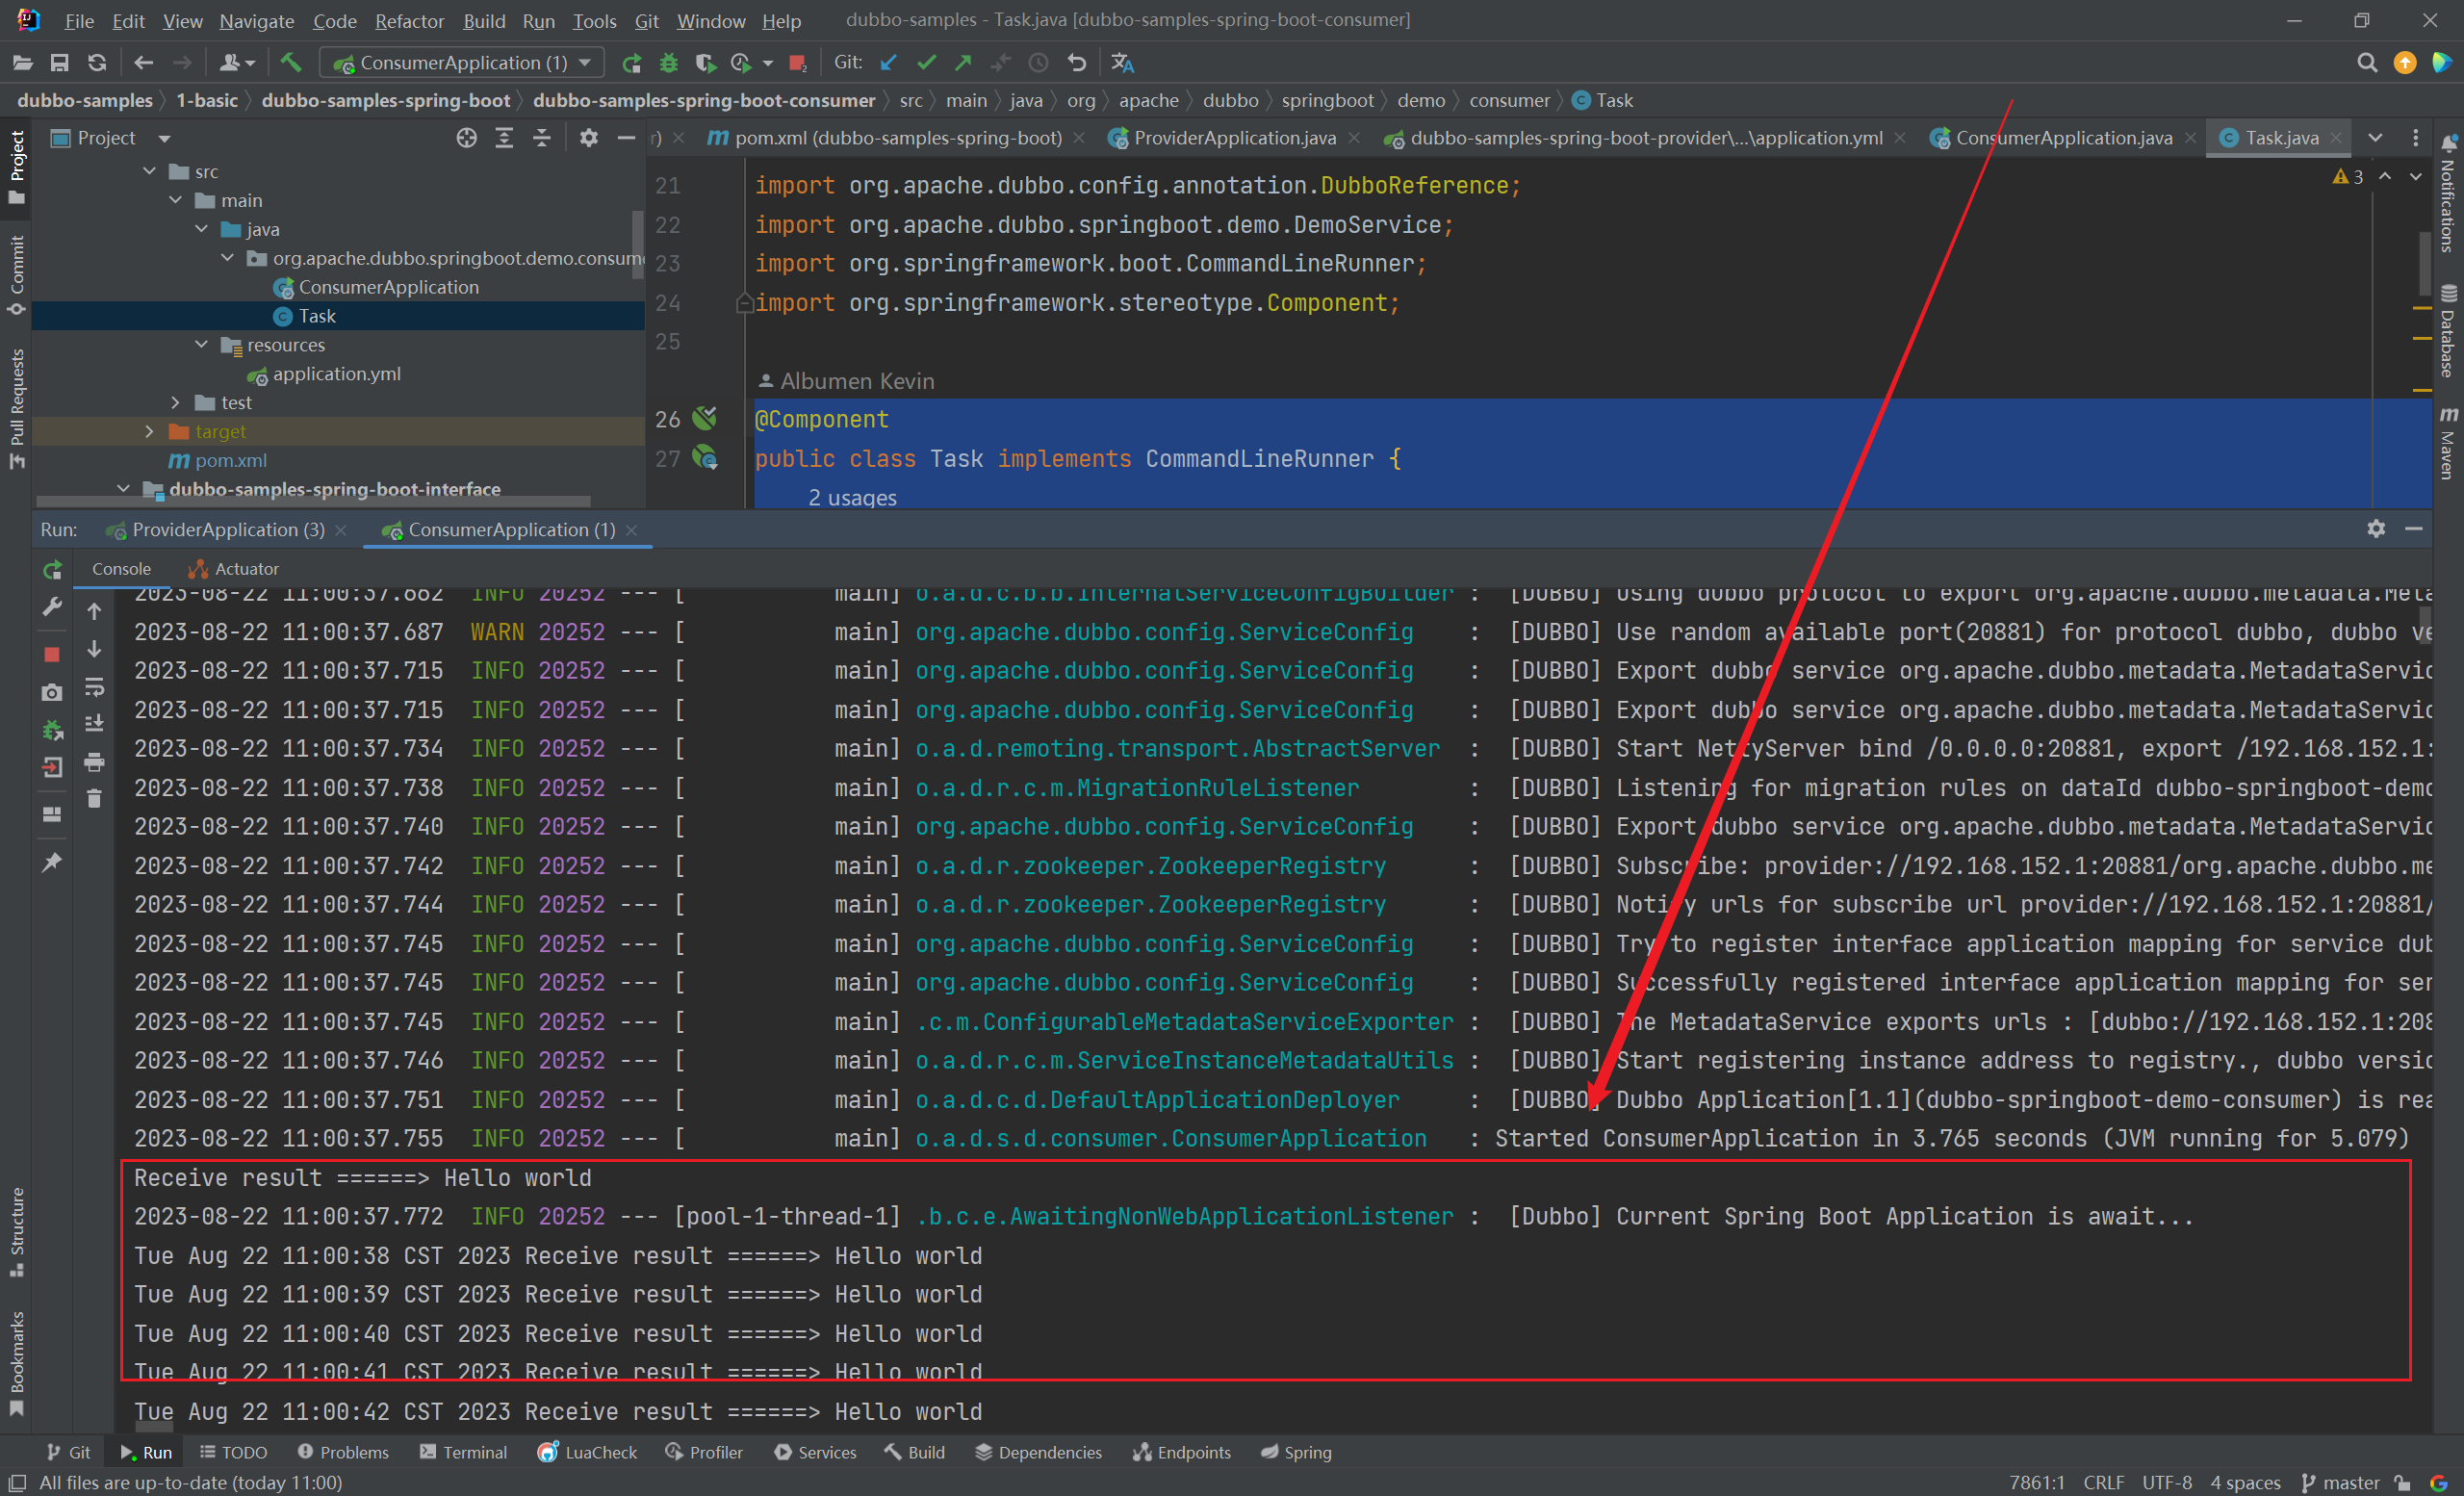Viewport: 2464px width, 1496px height.
Task: Click the master branch widget in status bar
Action: coord(2341,1482)
